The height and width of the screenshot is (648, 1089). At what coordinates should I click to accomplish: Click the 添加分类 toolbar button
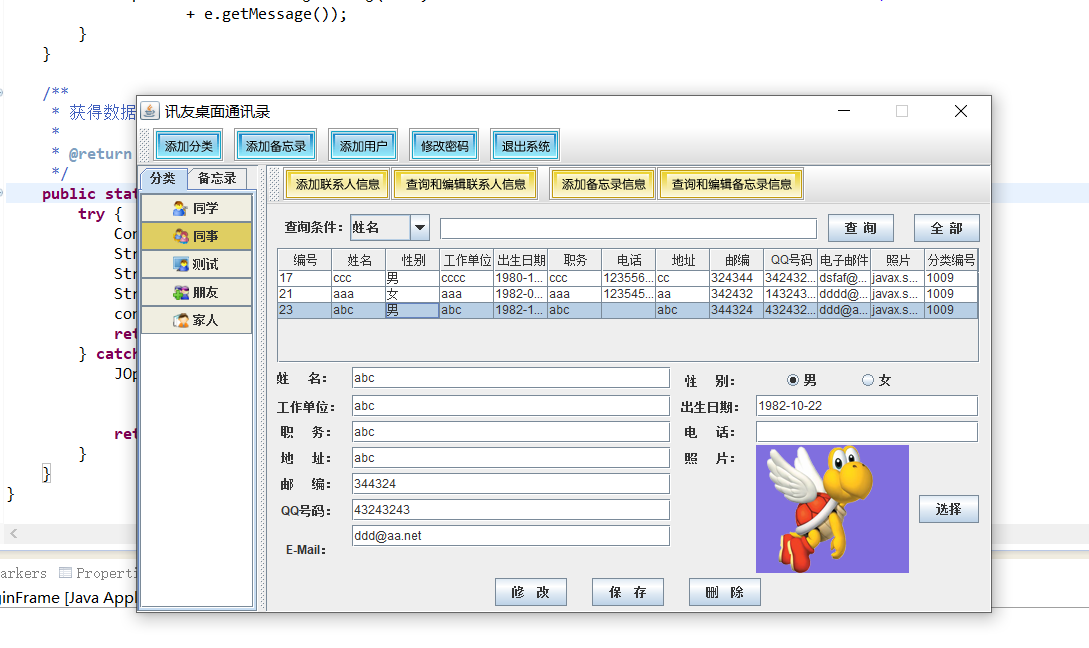pos(189,146)
